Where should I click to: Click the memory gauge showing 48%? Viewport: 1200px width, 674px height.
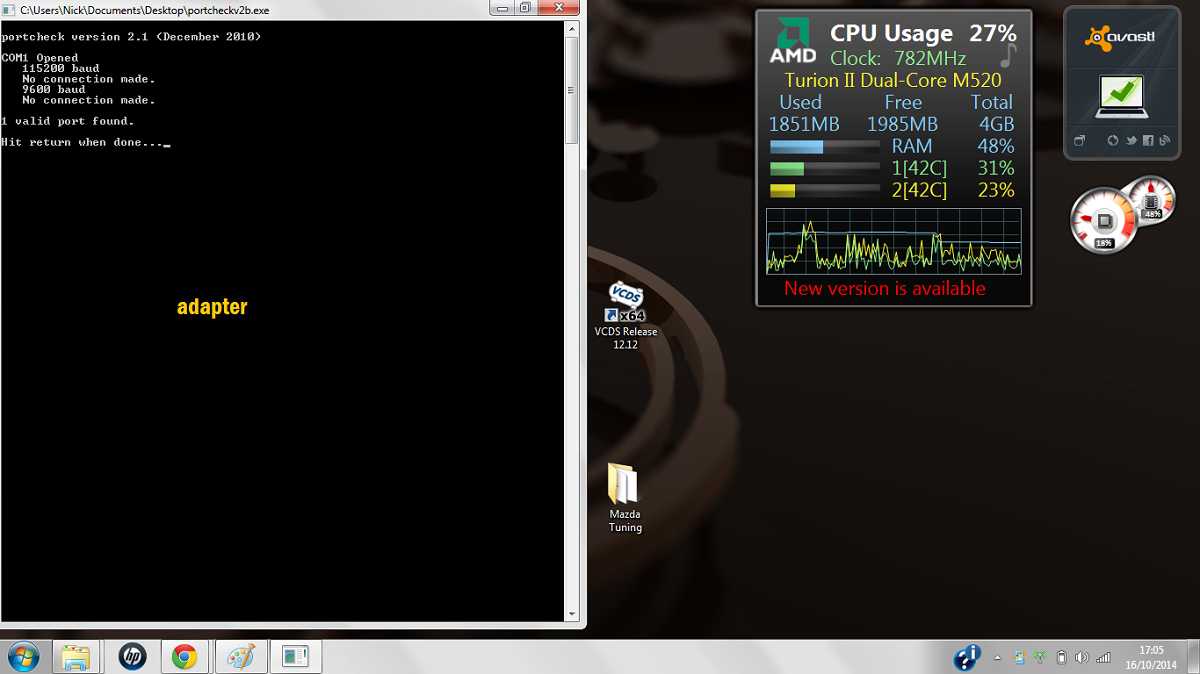tap(1150, 200)
